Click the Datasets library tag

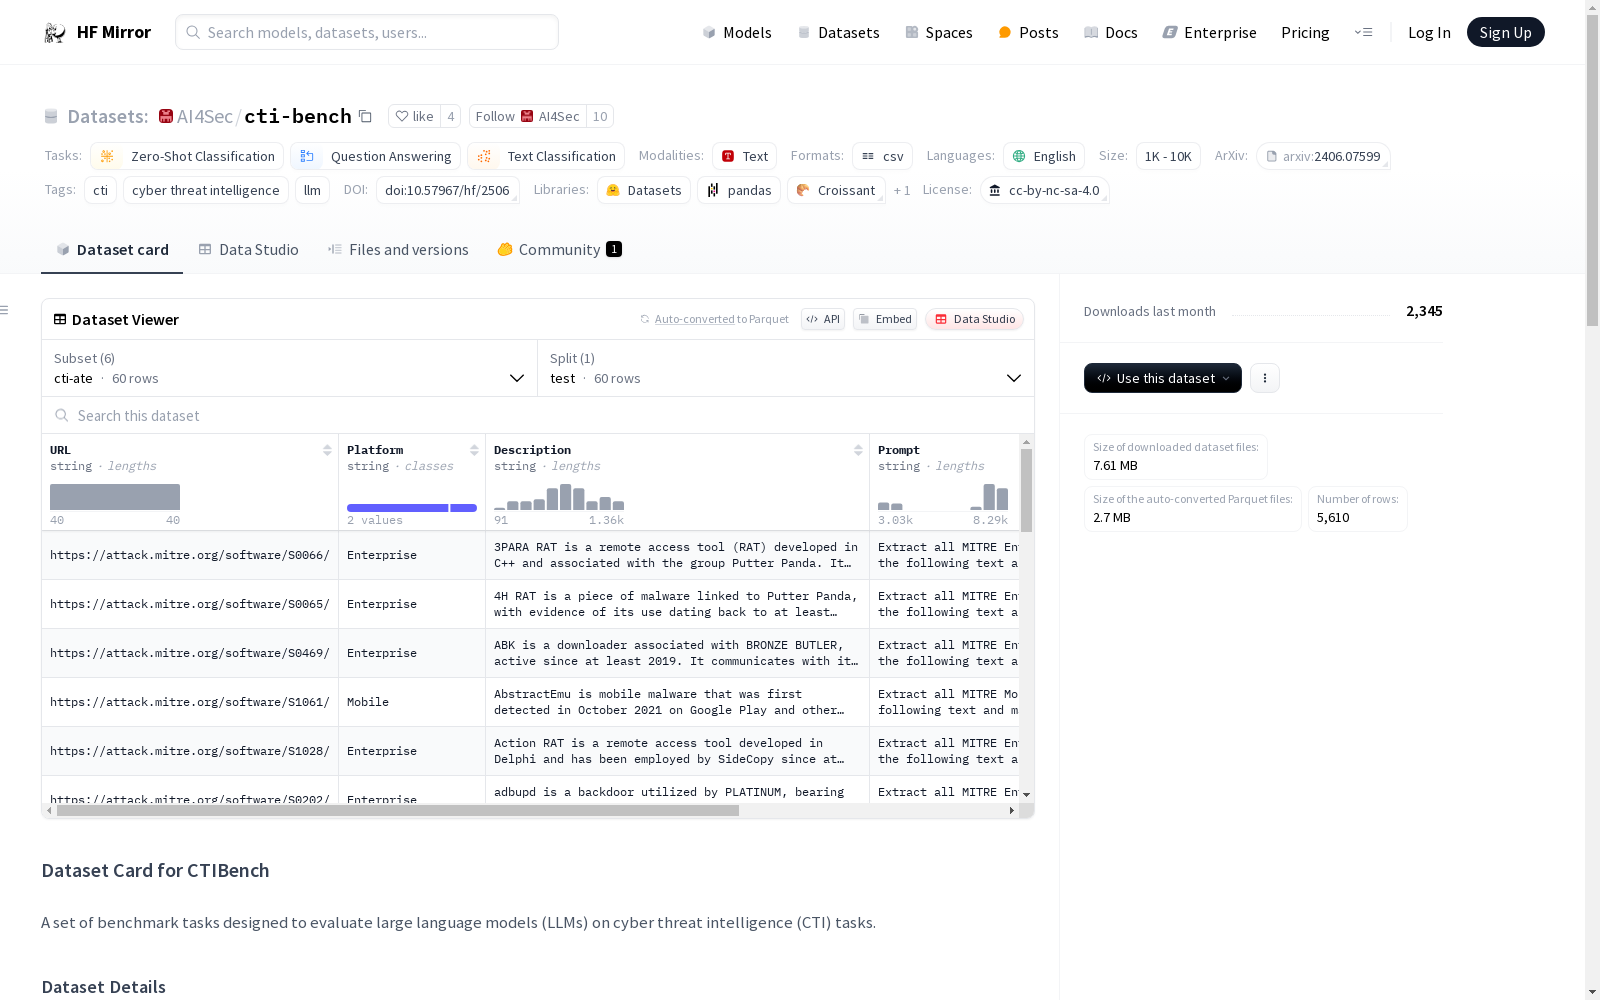click(644, 190)
